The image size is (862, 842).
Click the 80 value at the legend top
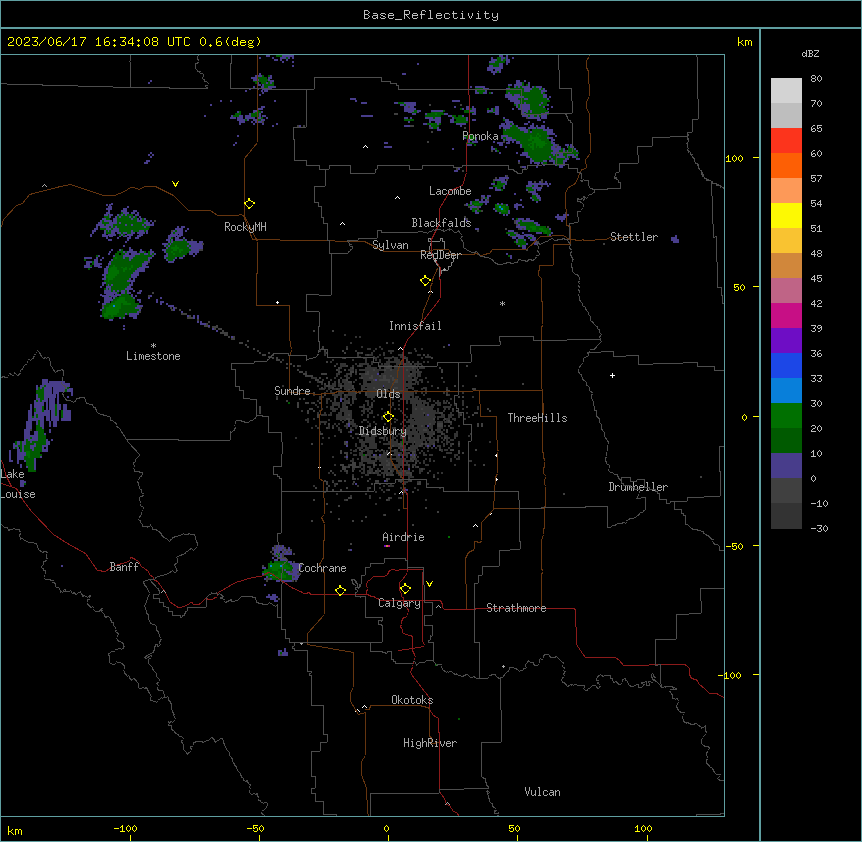(816, 79)
